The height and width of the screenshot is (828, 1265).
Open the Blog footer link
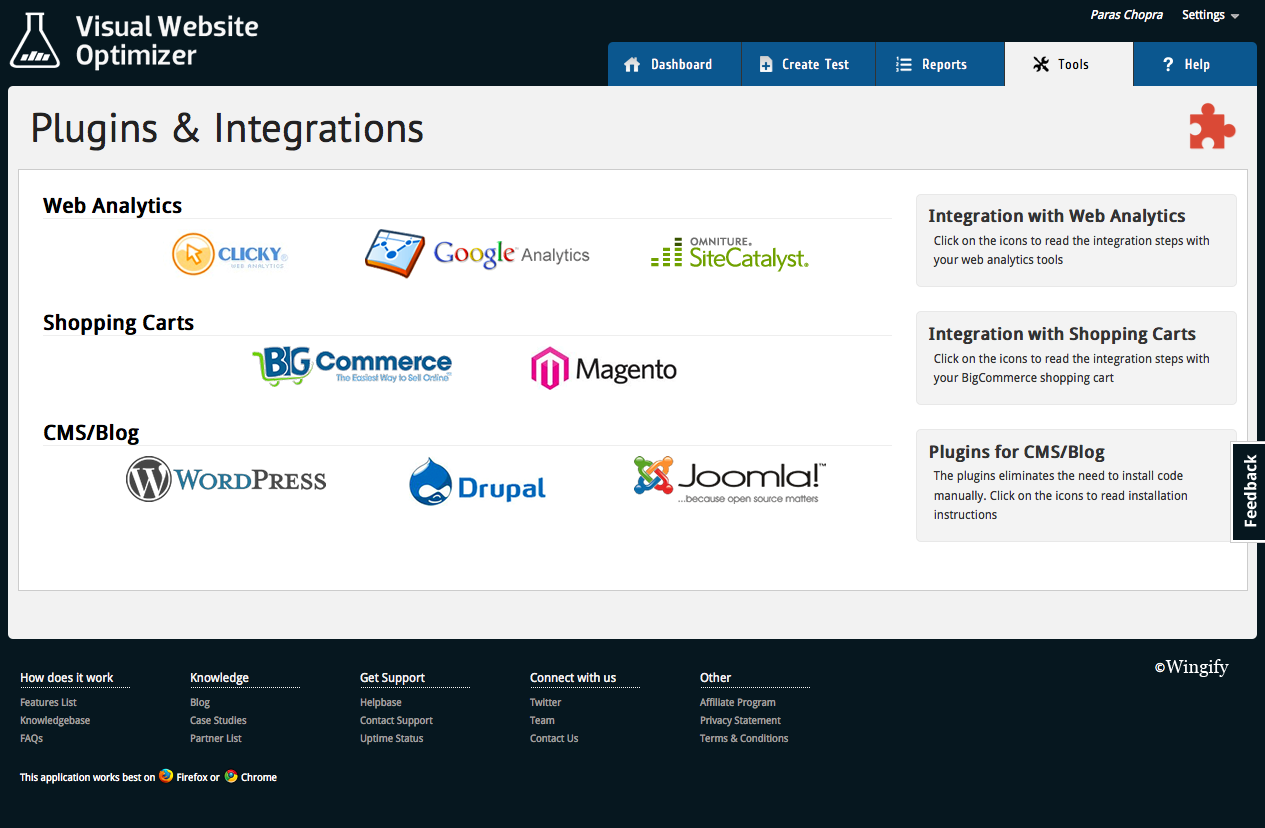[200, 702]
